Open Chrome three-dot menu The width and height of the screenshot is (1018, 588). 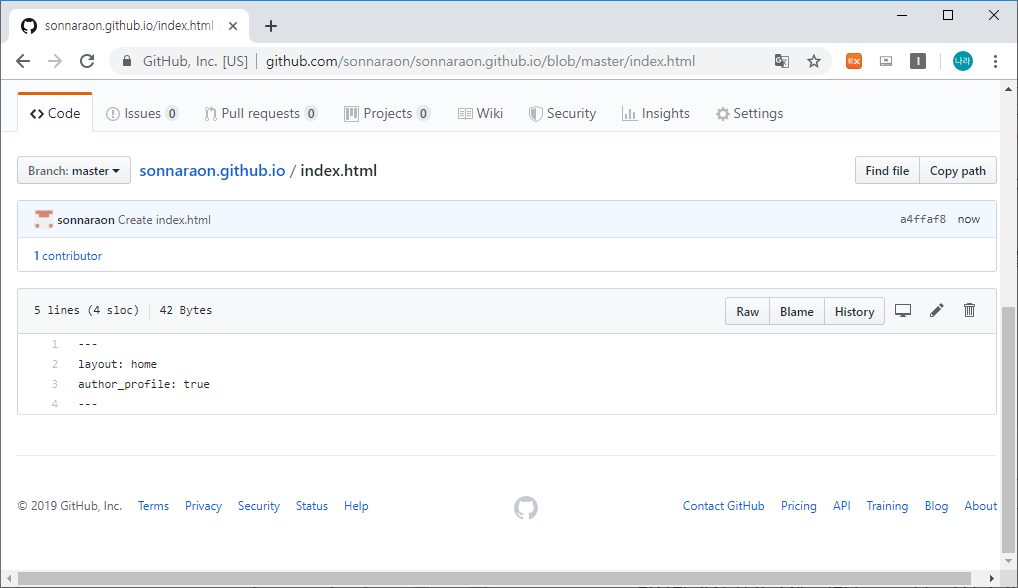pos(995,61)
